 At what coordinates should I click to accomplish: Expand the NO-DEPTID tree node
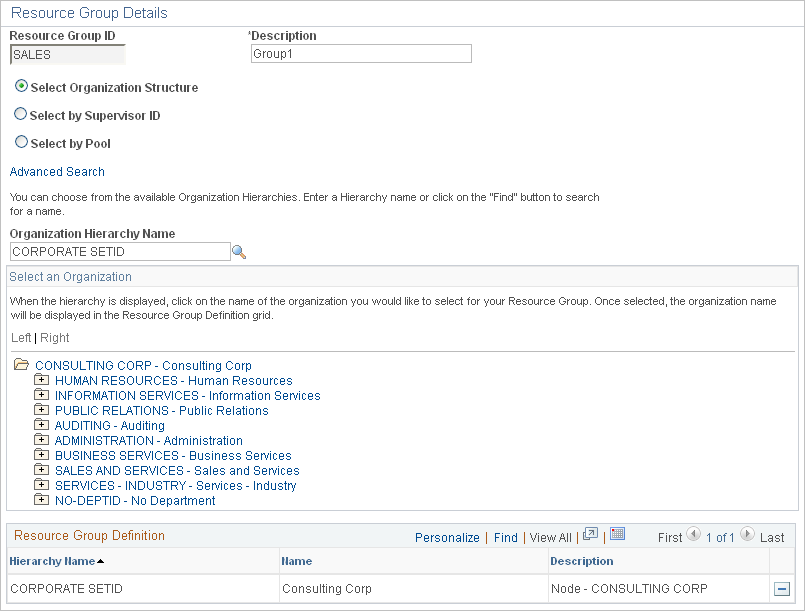(x=41, y=500)
